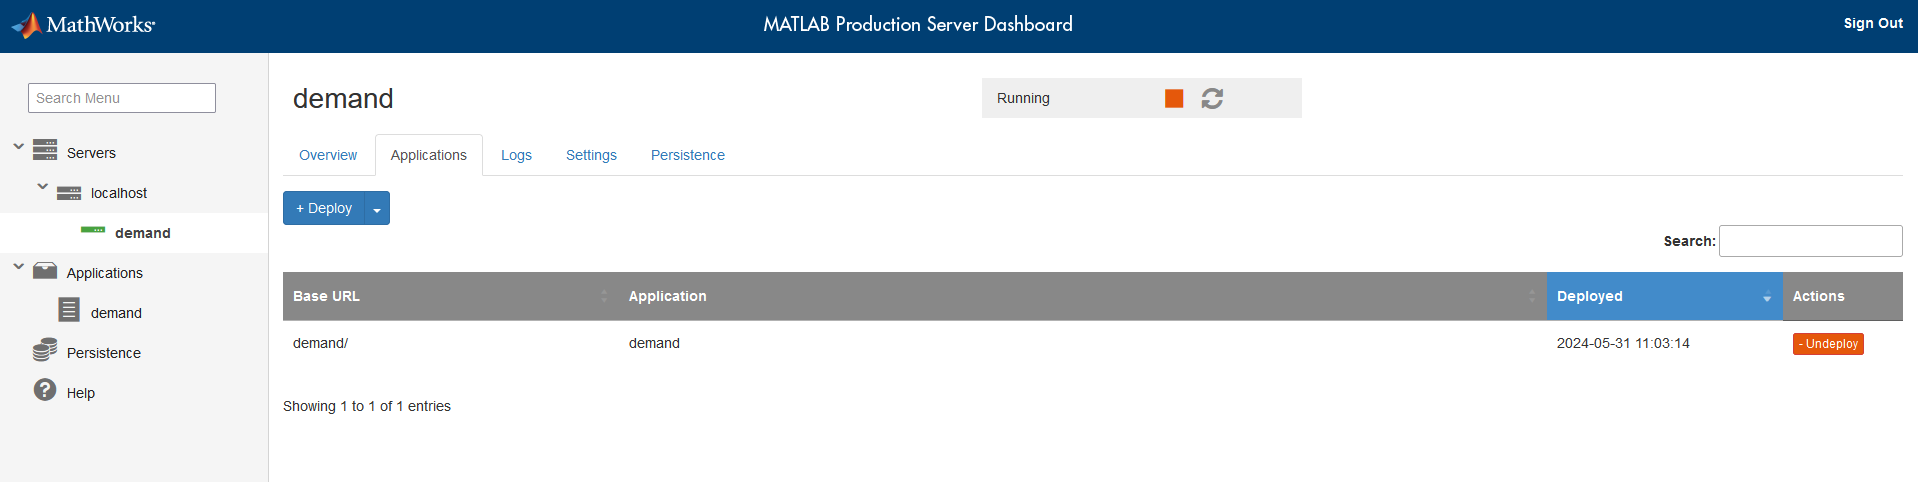Click the 2024-05-31 11:03:14 deployed timestamp

tap(1623, 343)
